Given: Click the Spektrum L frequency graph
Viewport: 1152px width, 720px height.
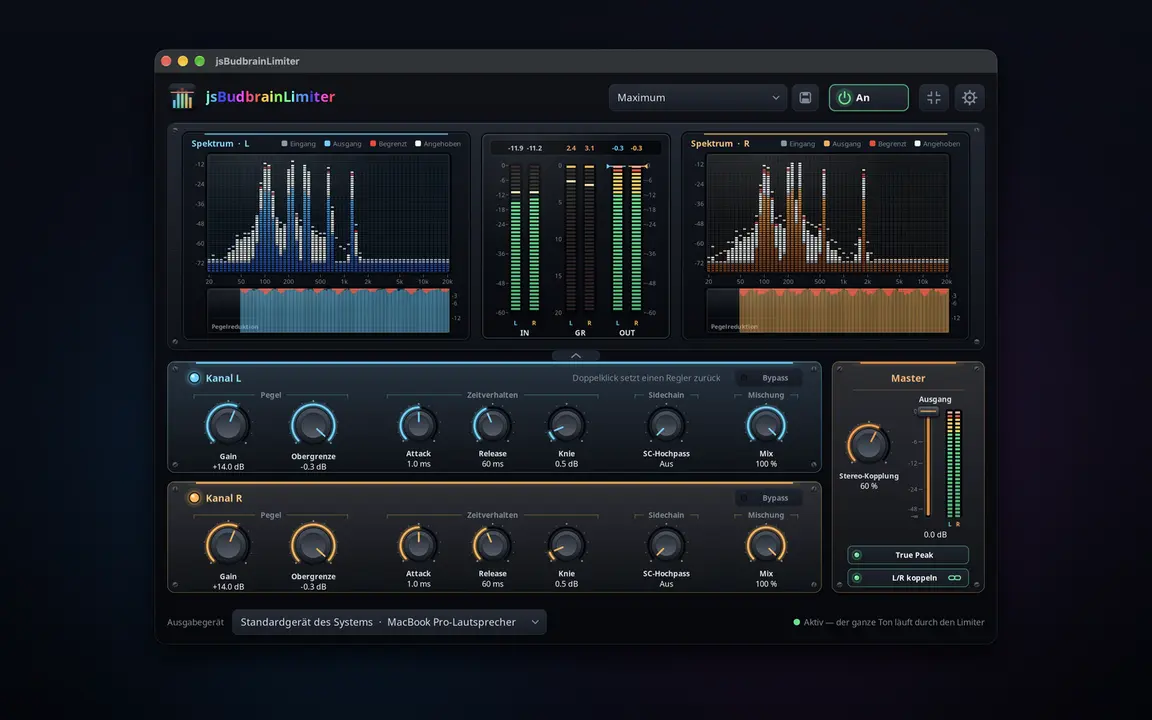Looking at the screenshot, I should [328, 214].
